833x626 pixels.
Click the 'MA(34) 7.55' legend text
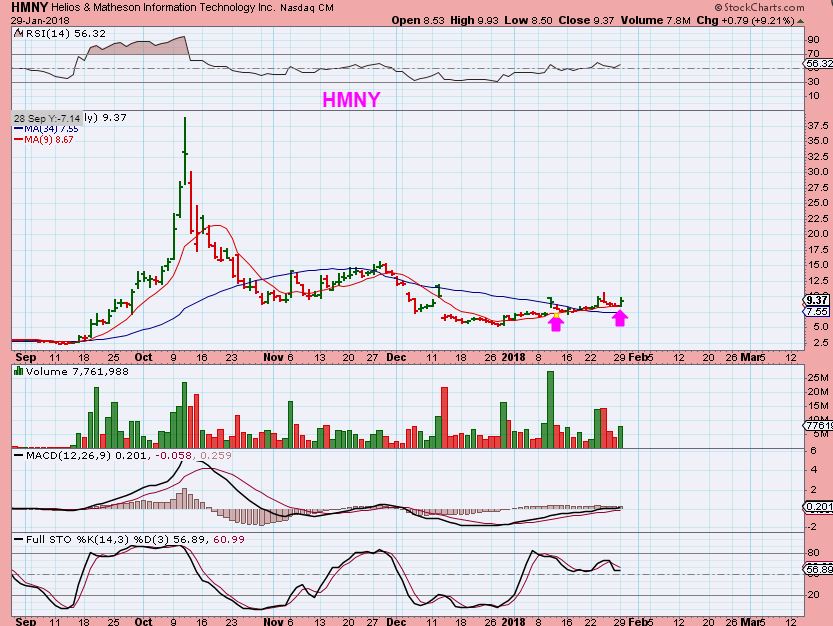click(x=52, y=129)
